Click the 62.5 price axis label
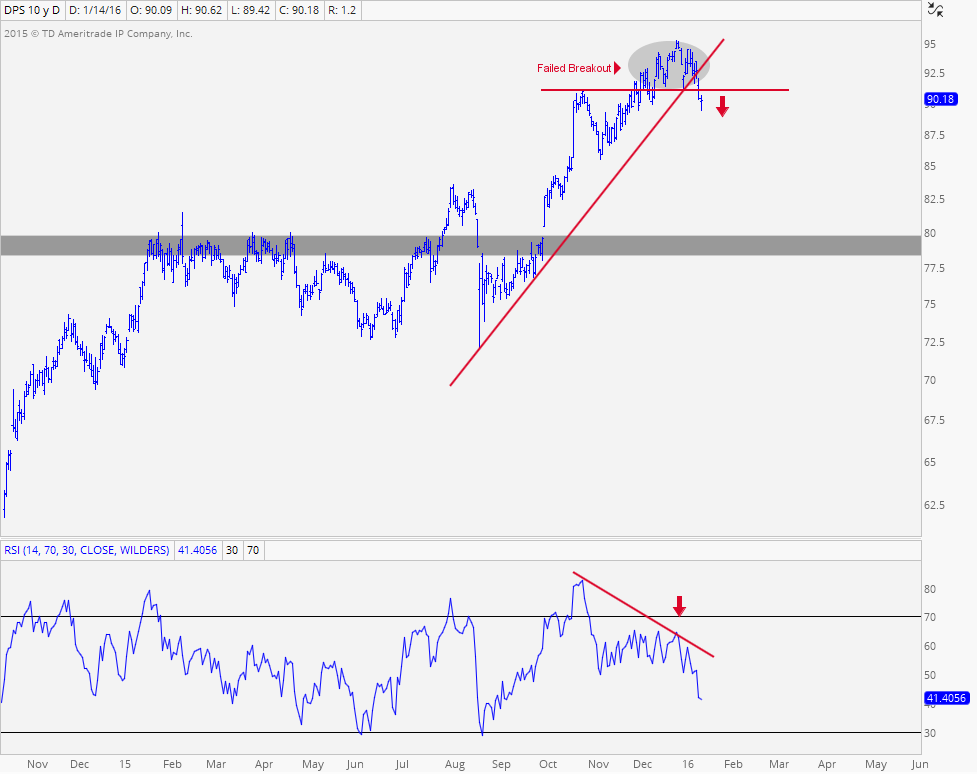The height and width of the screenshot is (774, 977). (934, 505)
